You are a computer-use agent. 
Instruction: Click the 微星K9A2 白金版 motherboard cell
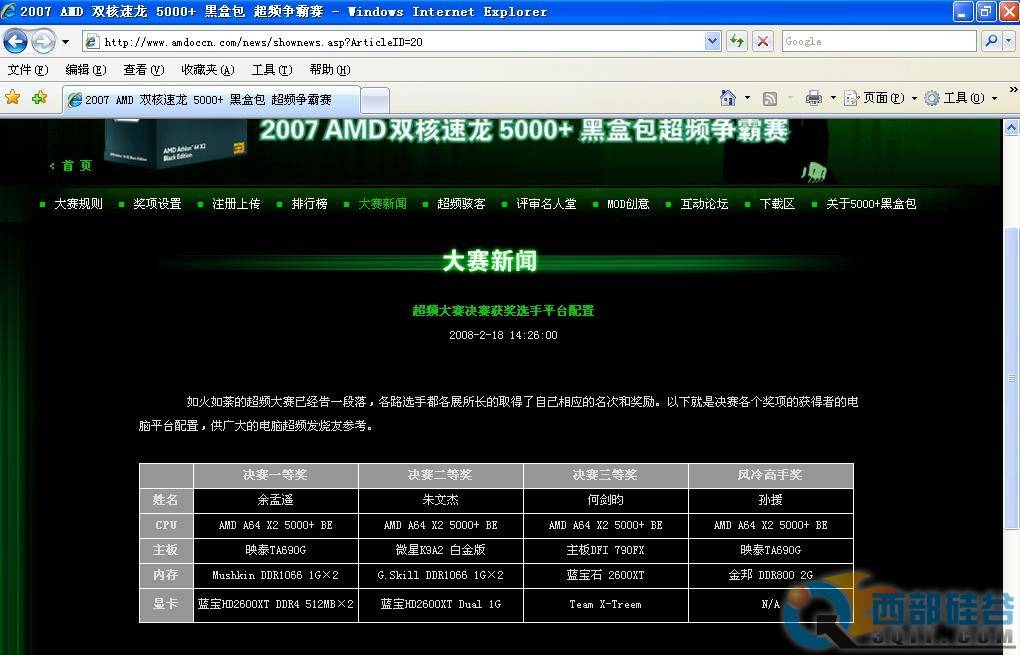click(440, 550)
